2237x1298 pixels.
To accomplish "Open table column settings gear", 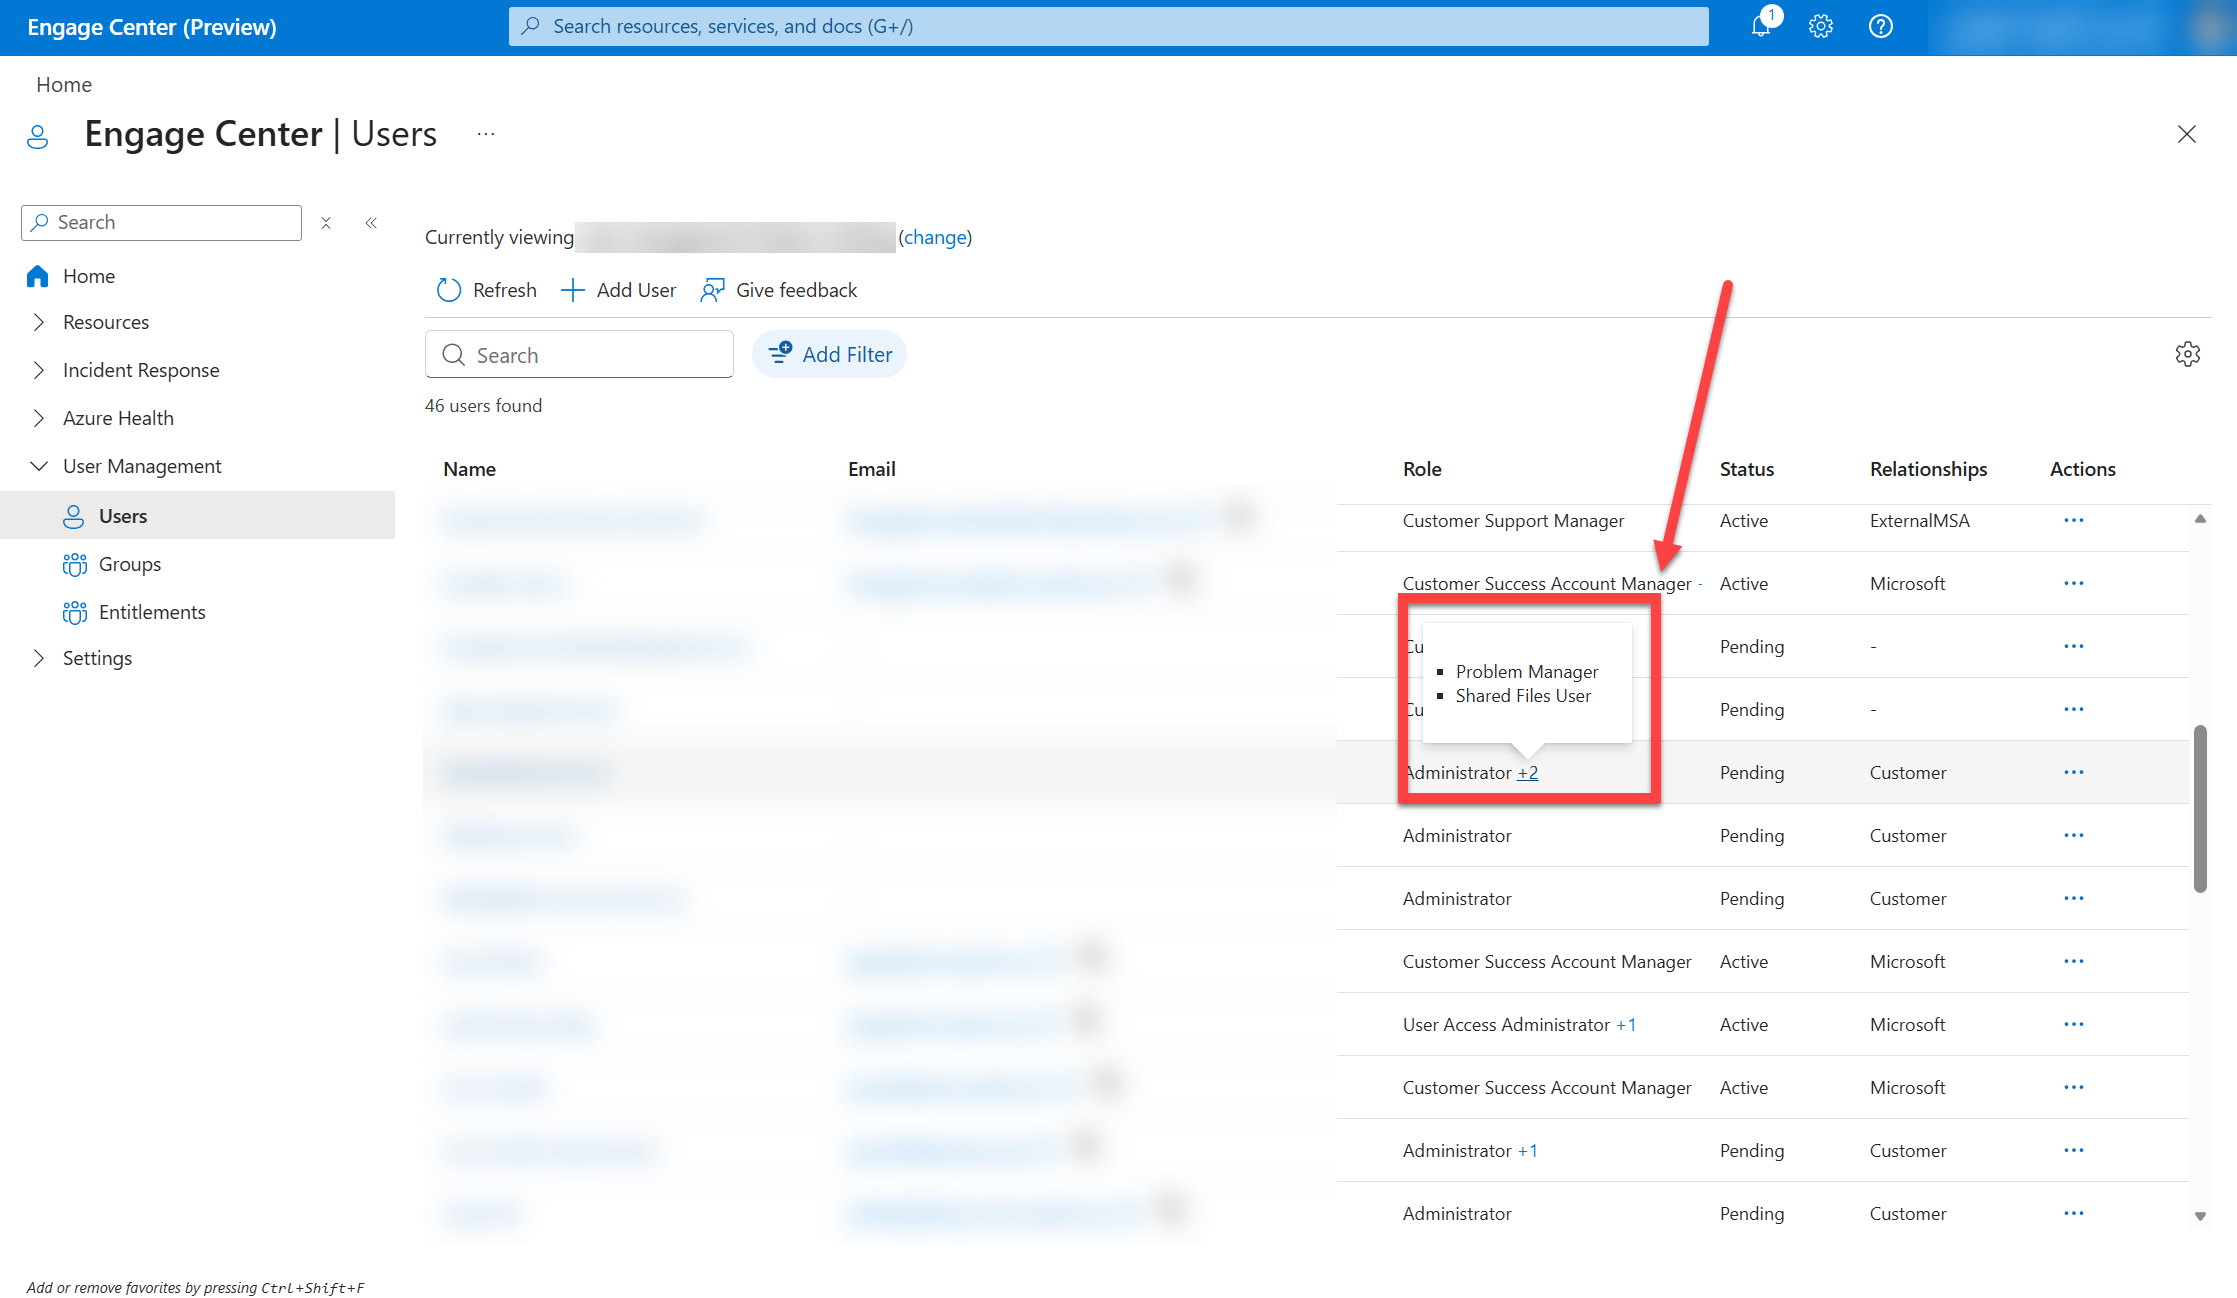I will [2187, 354].
